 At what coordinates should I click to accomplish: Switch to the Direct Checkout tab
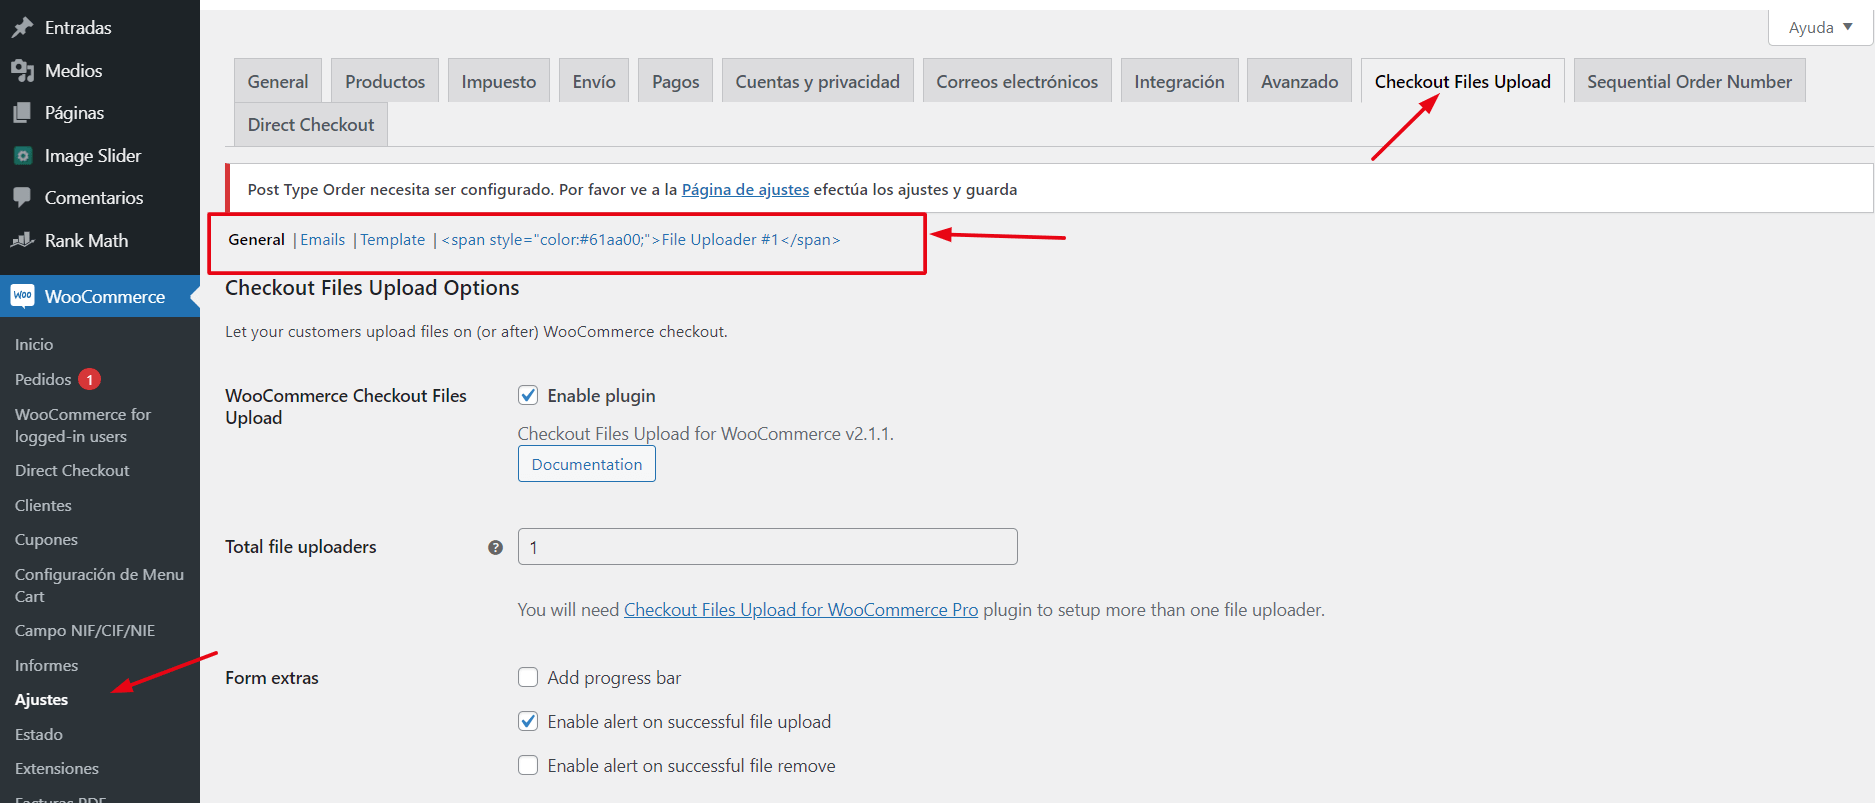[311, 124]
